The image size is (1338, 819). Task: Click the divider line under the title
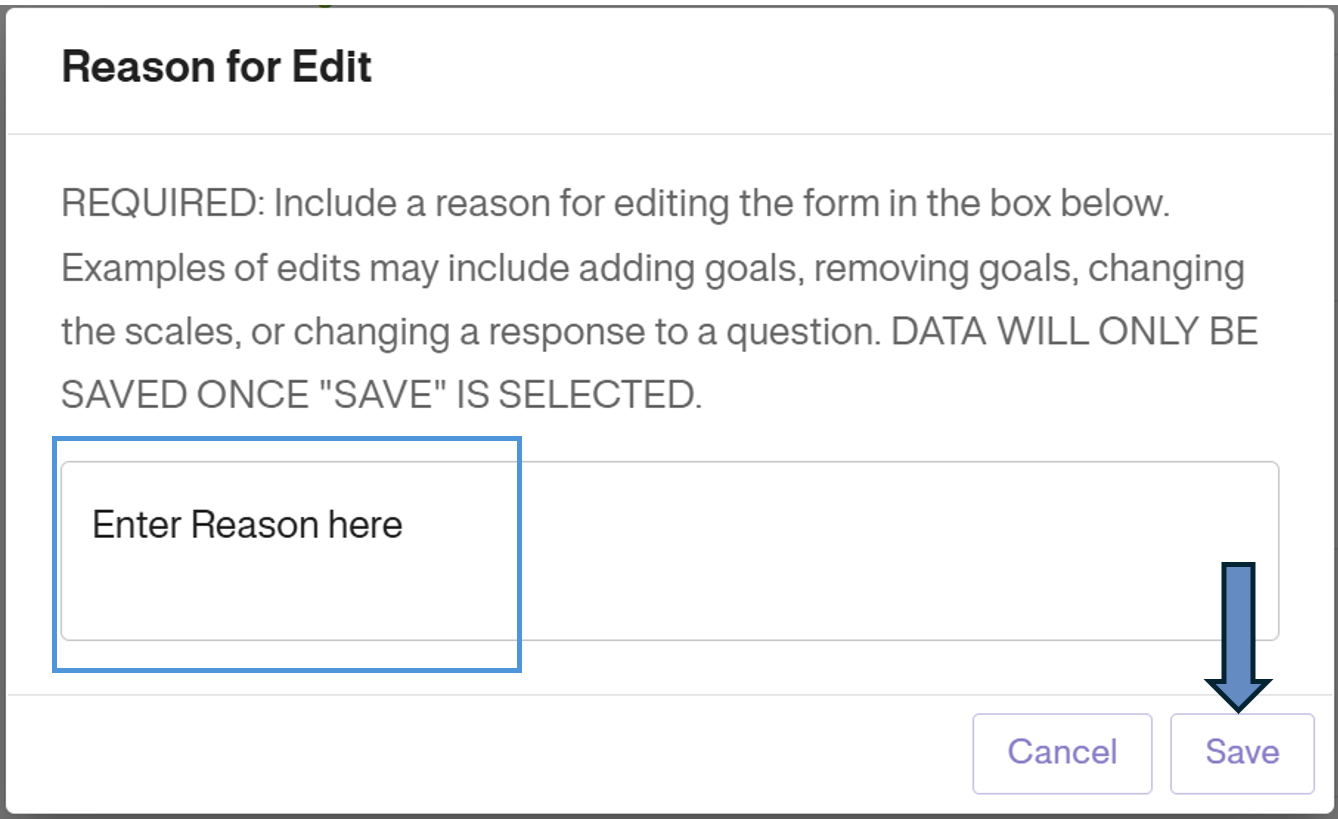click(x=660, y=128)
